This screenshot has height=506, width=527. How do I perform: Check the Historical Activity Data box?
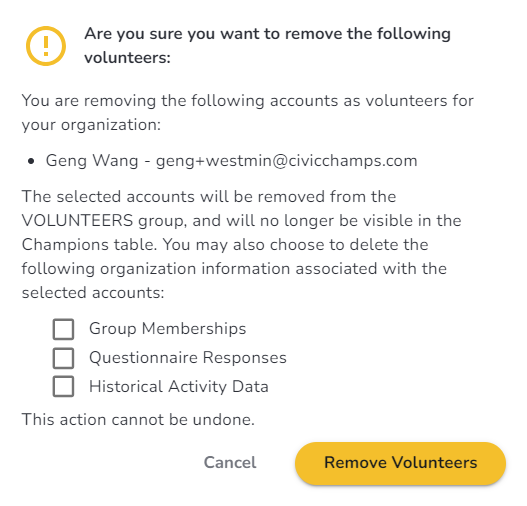(63, 386)
